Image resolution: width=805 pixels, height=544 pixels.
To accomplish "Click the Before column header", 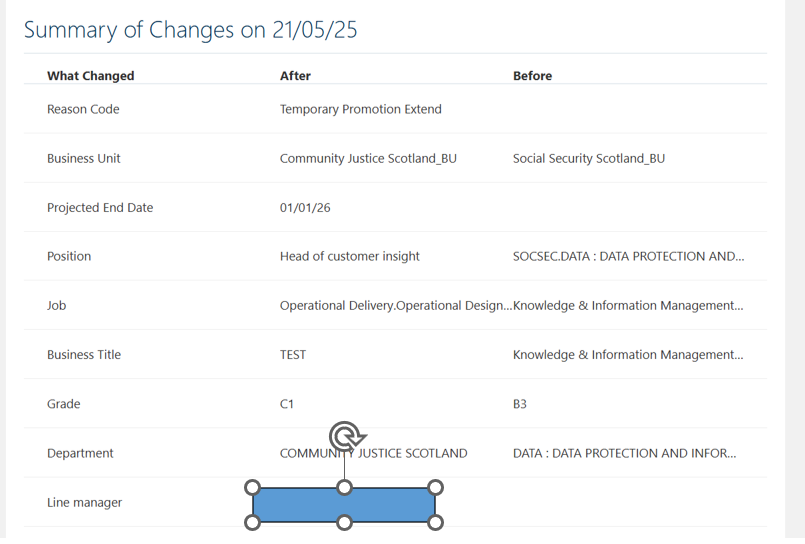I will click(532, 75).
